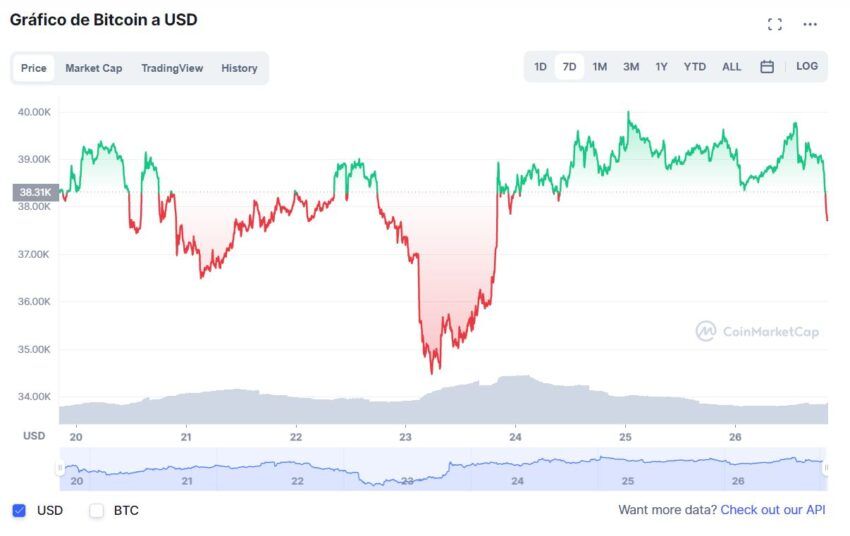Select the 1M time range
Viewport: 850px width, 536px height.
point(600,67)
